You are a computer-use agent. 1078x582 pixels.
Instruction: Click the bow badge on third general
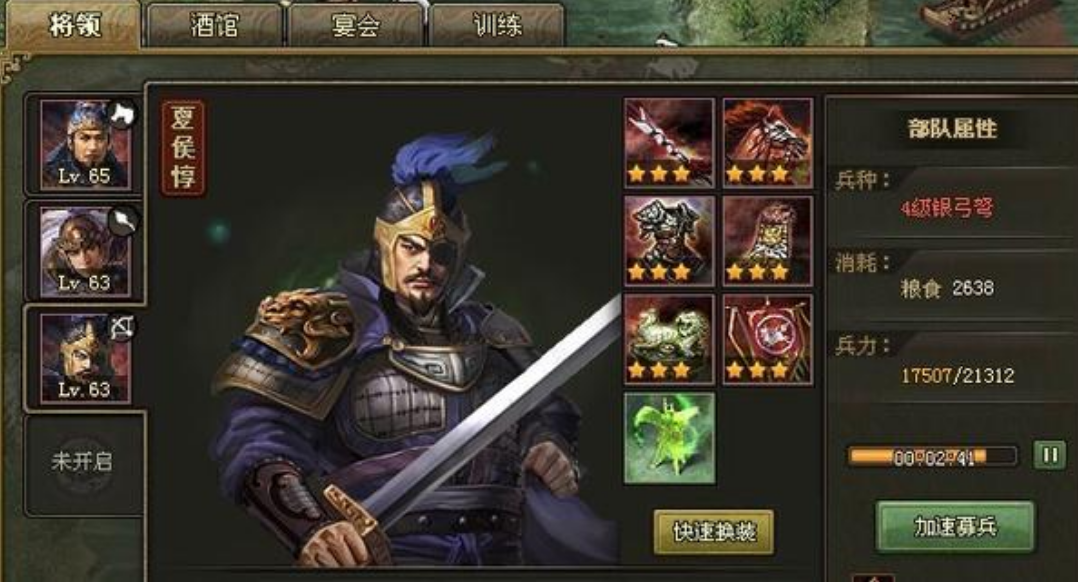point(123,328)
